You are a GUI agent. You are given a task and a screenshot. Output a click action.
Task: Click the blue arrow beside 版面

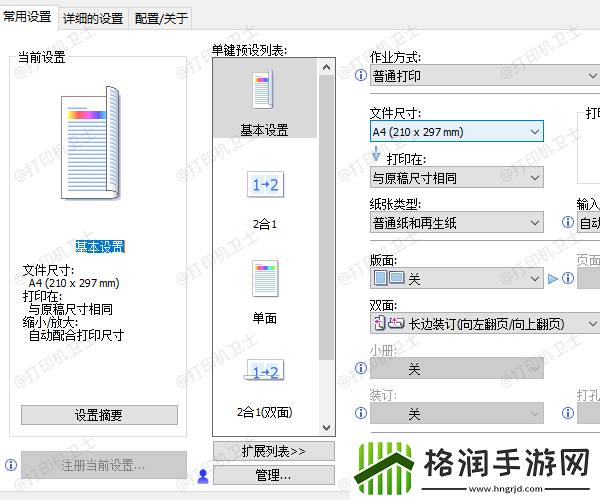pyautogui.click(x=553, y=279)
